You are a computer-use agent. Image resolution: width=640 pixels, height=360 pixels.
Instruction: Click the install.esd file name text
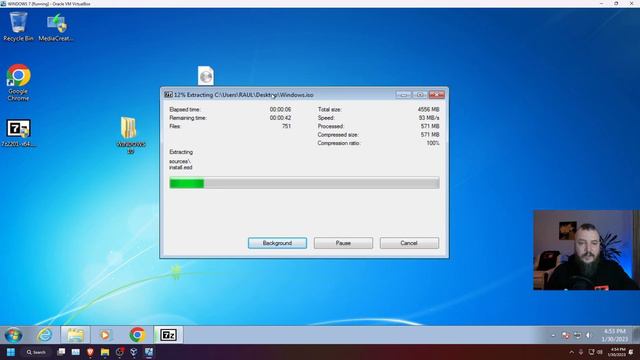(x=181, y=167)
